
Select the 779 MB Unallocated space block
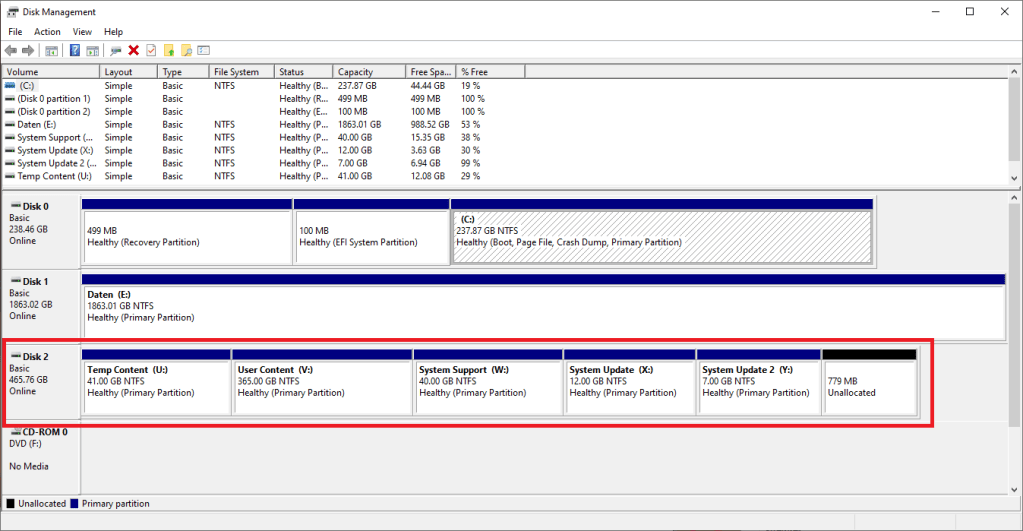(x=868, y=387)
